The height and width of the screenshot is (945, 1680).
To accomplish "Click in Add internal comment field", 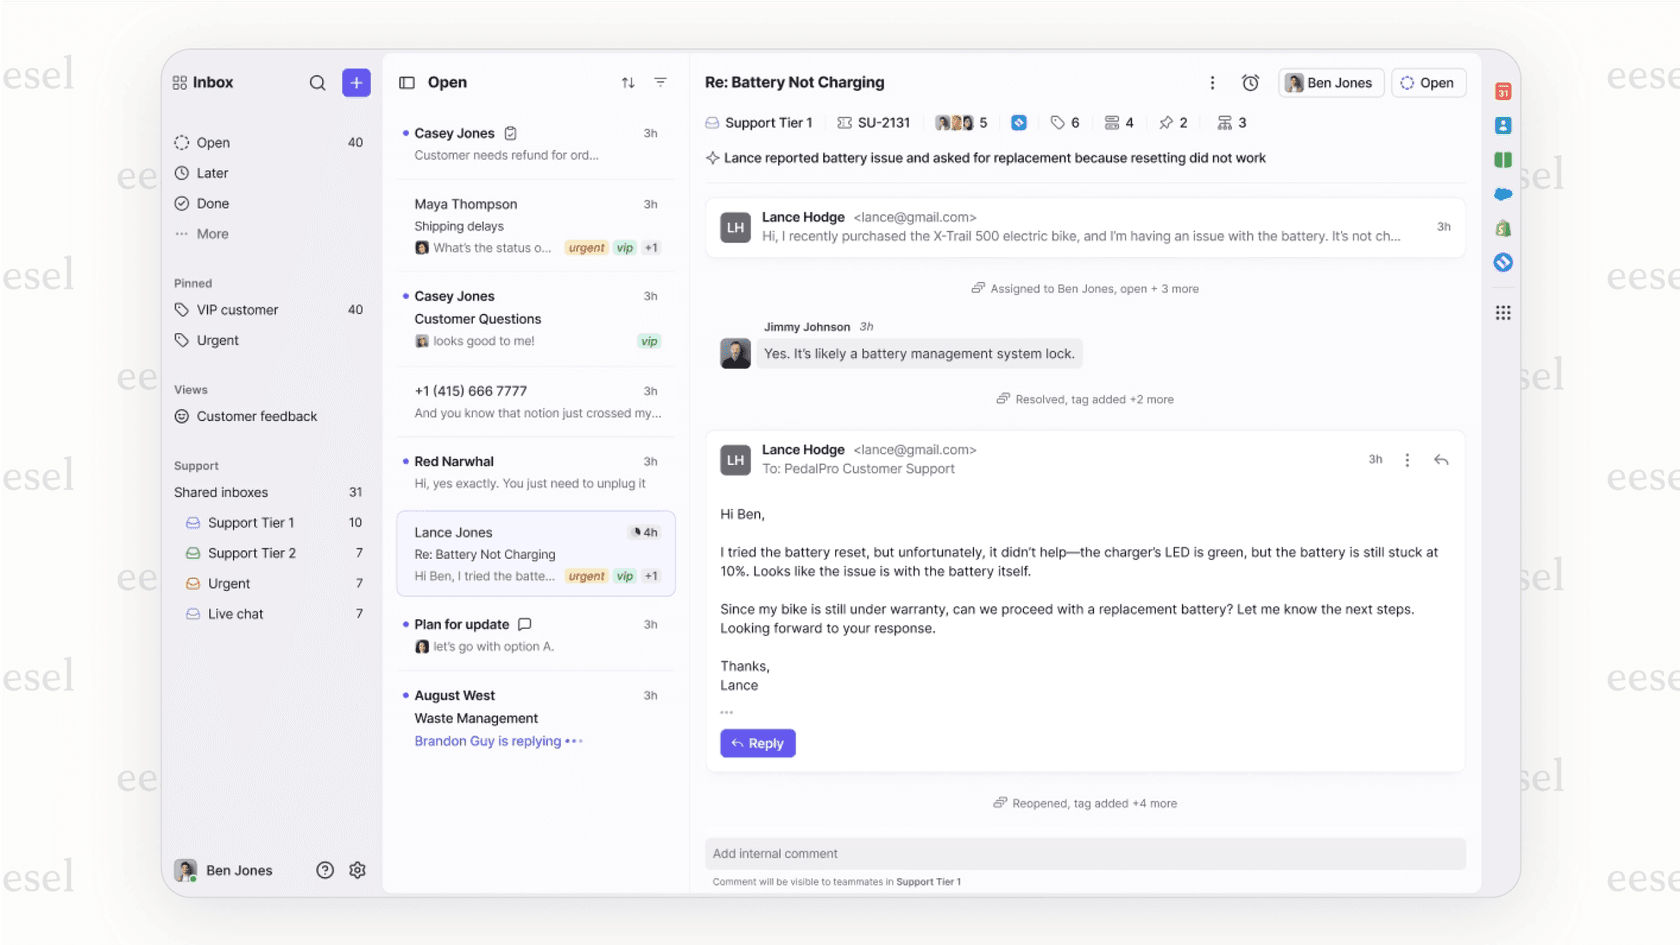I will pos(1086,854).
